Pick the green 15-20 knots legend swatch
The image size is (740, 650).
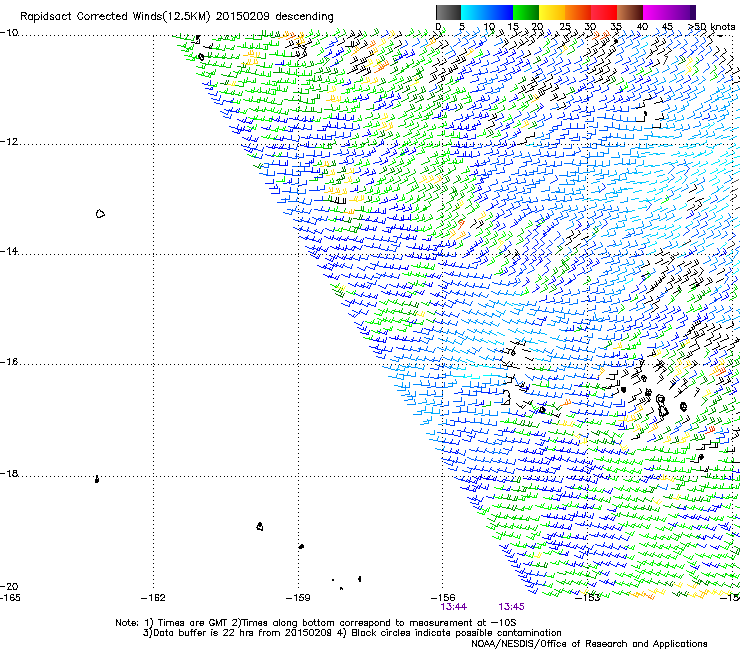pyautogui.click(x=526, y=12)
